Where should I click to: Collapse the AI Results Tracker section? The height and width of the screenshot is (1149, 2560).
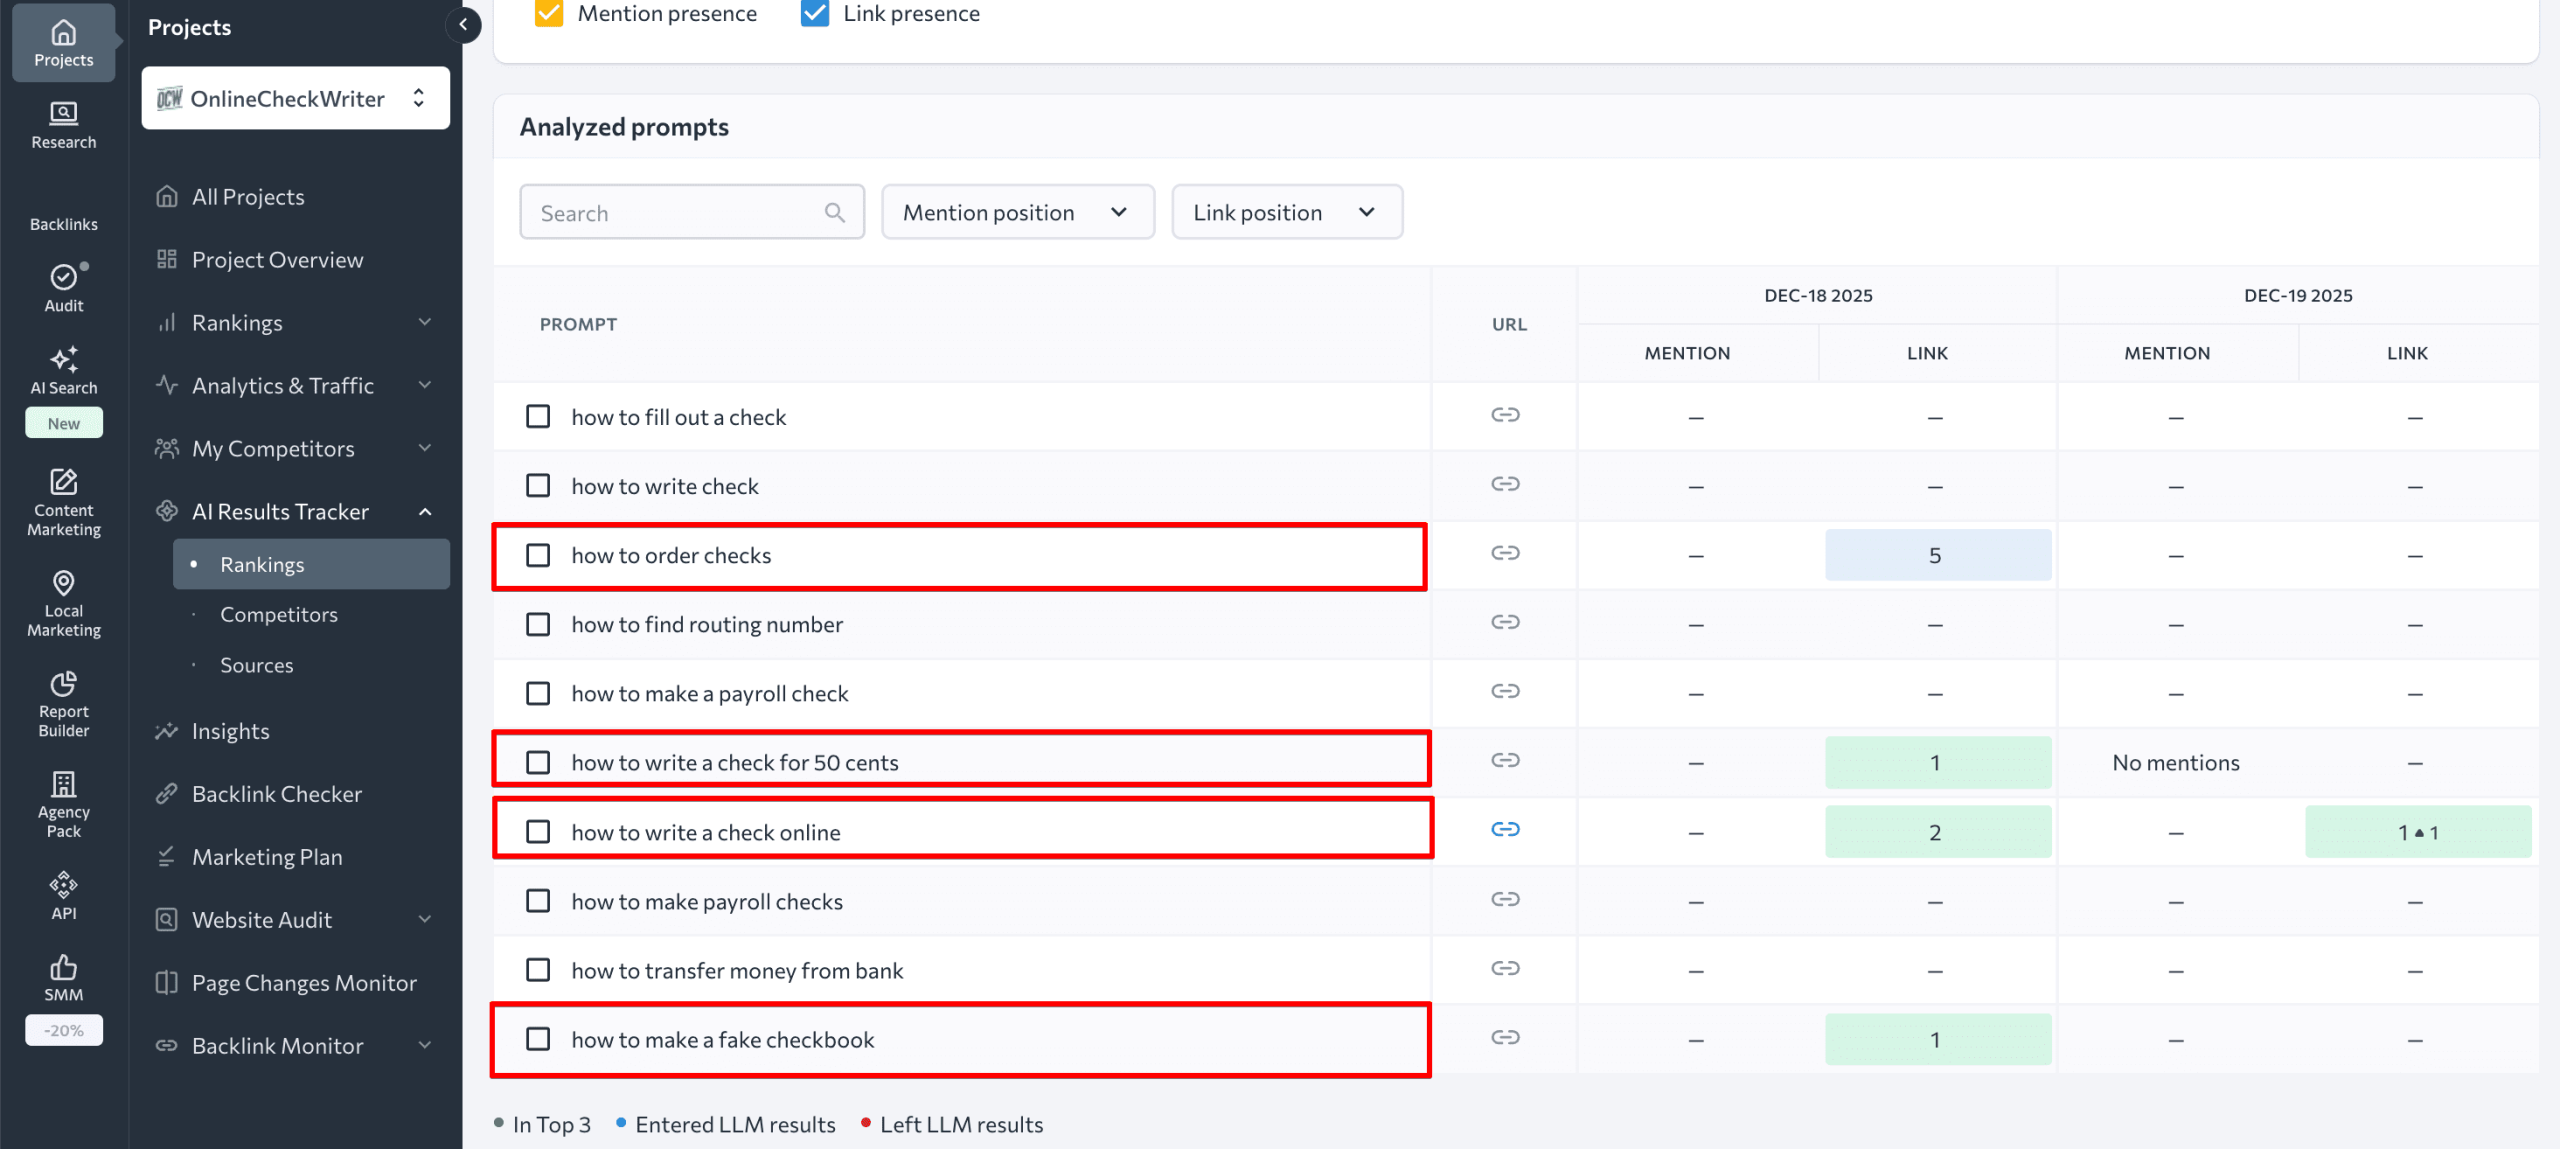click(426, 511)
